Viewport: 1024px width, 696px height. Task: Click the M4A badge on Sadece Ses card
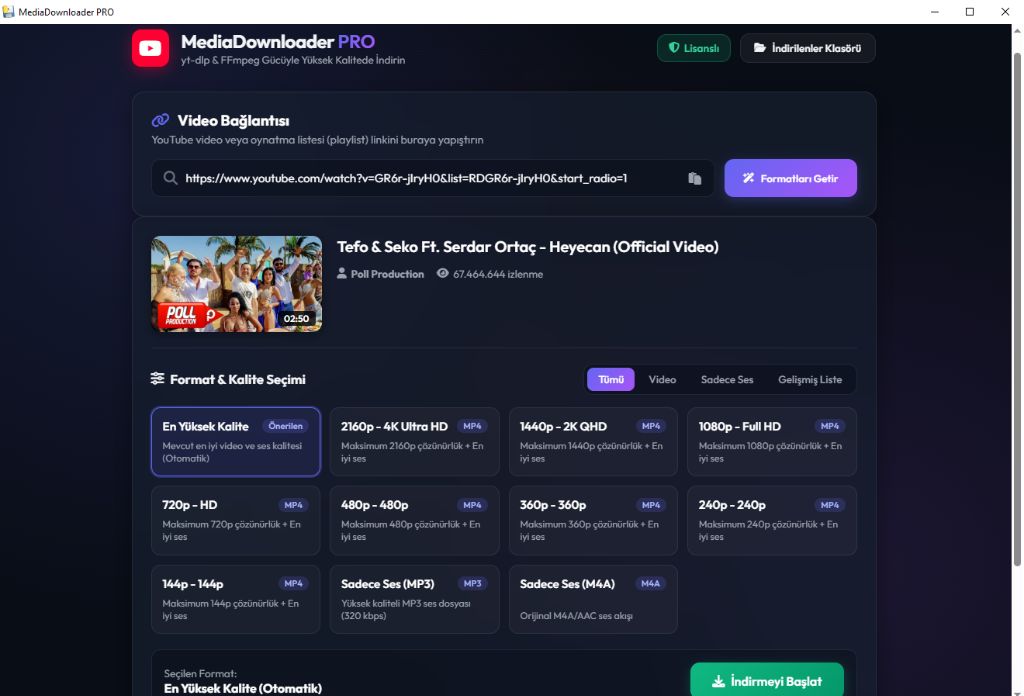point(650,583)
